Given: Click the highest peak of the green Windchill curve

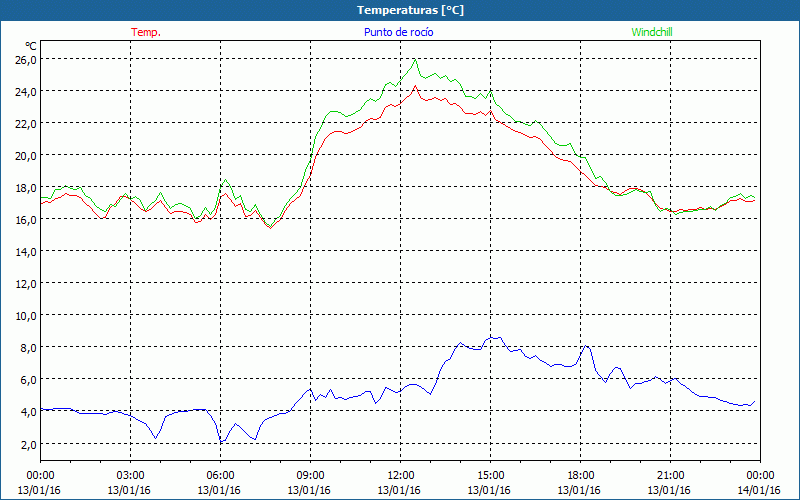Looking at the screenshot, I should click(x=415, y=59).
